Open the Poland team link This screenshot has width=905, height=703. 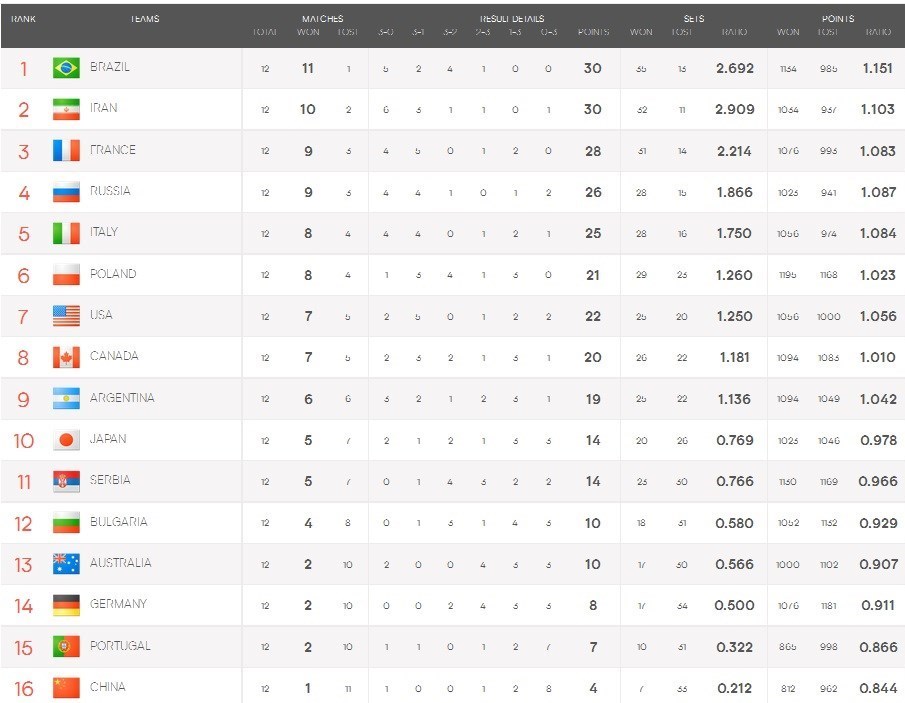pos(113,274)
